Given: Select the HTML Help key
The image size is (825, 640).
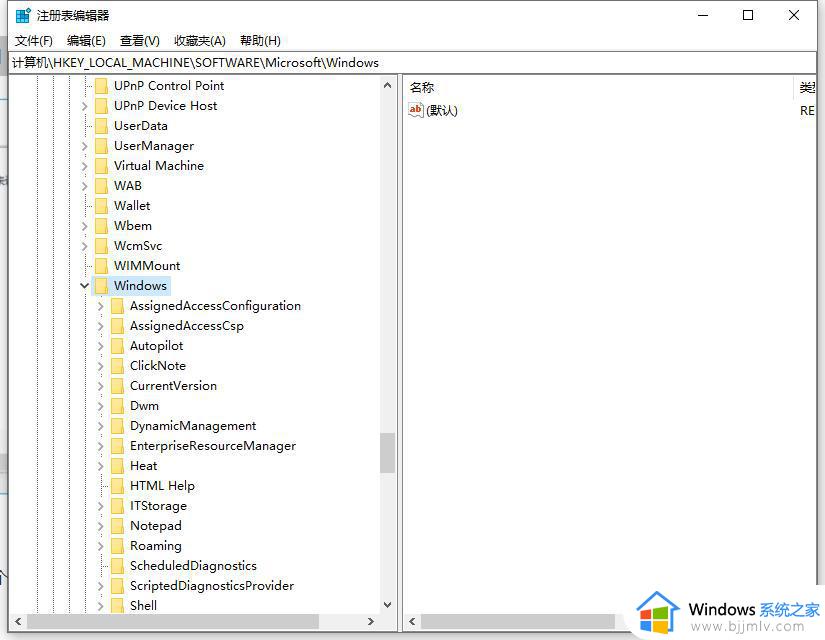Looking at the screenshot, I should (x=162, y=486).
